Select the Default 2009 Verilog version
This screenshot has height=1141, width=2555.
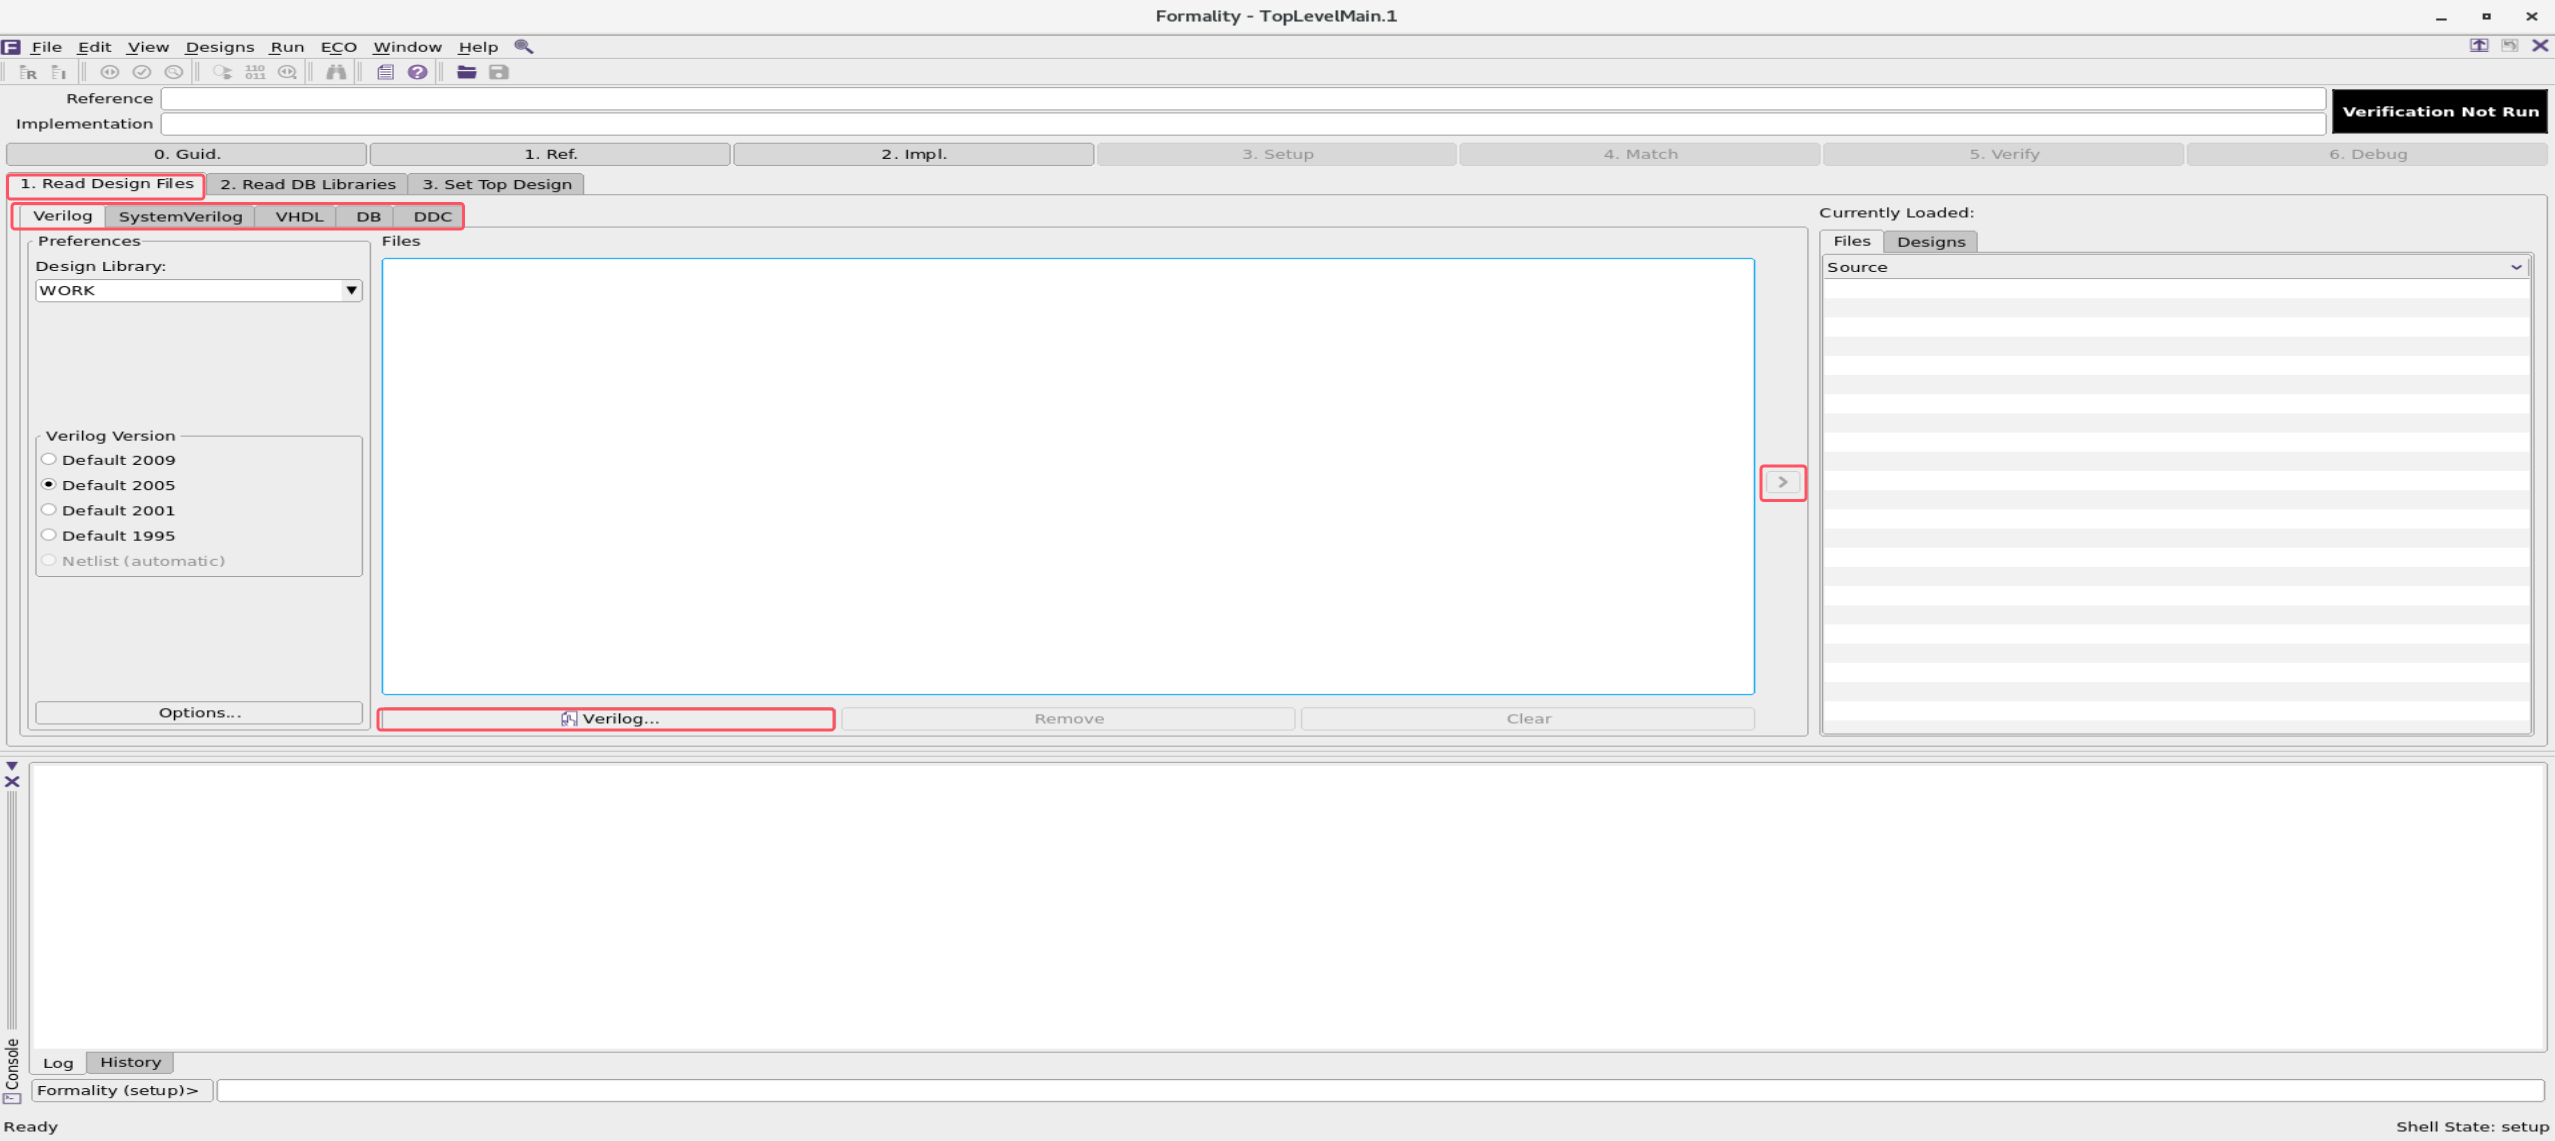click(x=48, y=459)
